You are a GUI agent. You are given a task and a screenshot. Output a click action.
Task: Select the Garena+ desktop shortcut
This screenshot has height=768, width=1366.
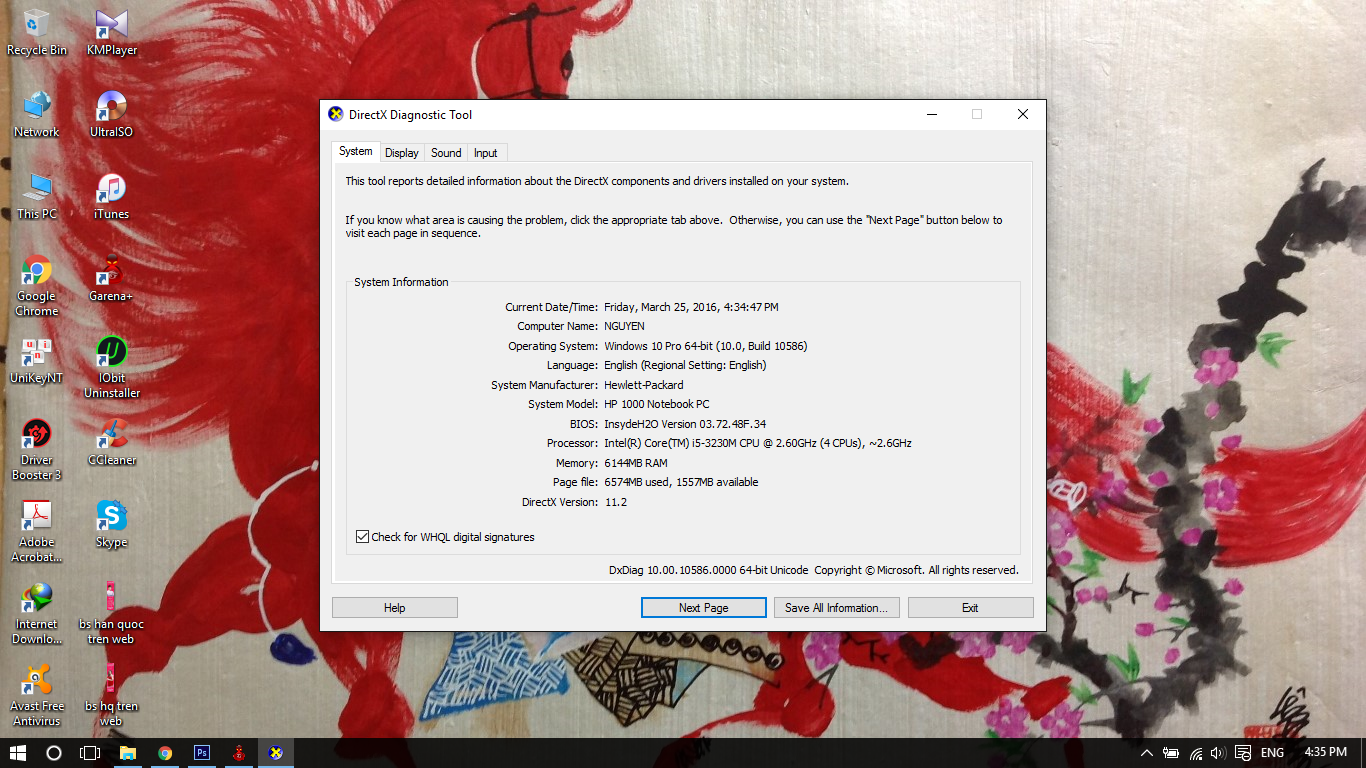(x=111, y=278)
